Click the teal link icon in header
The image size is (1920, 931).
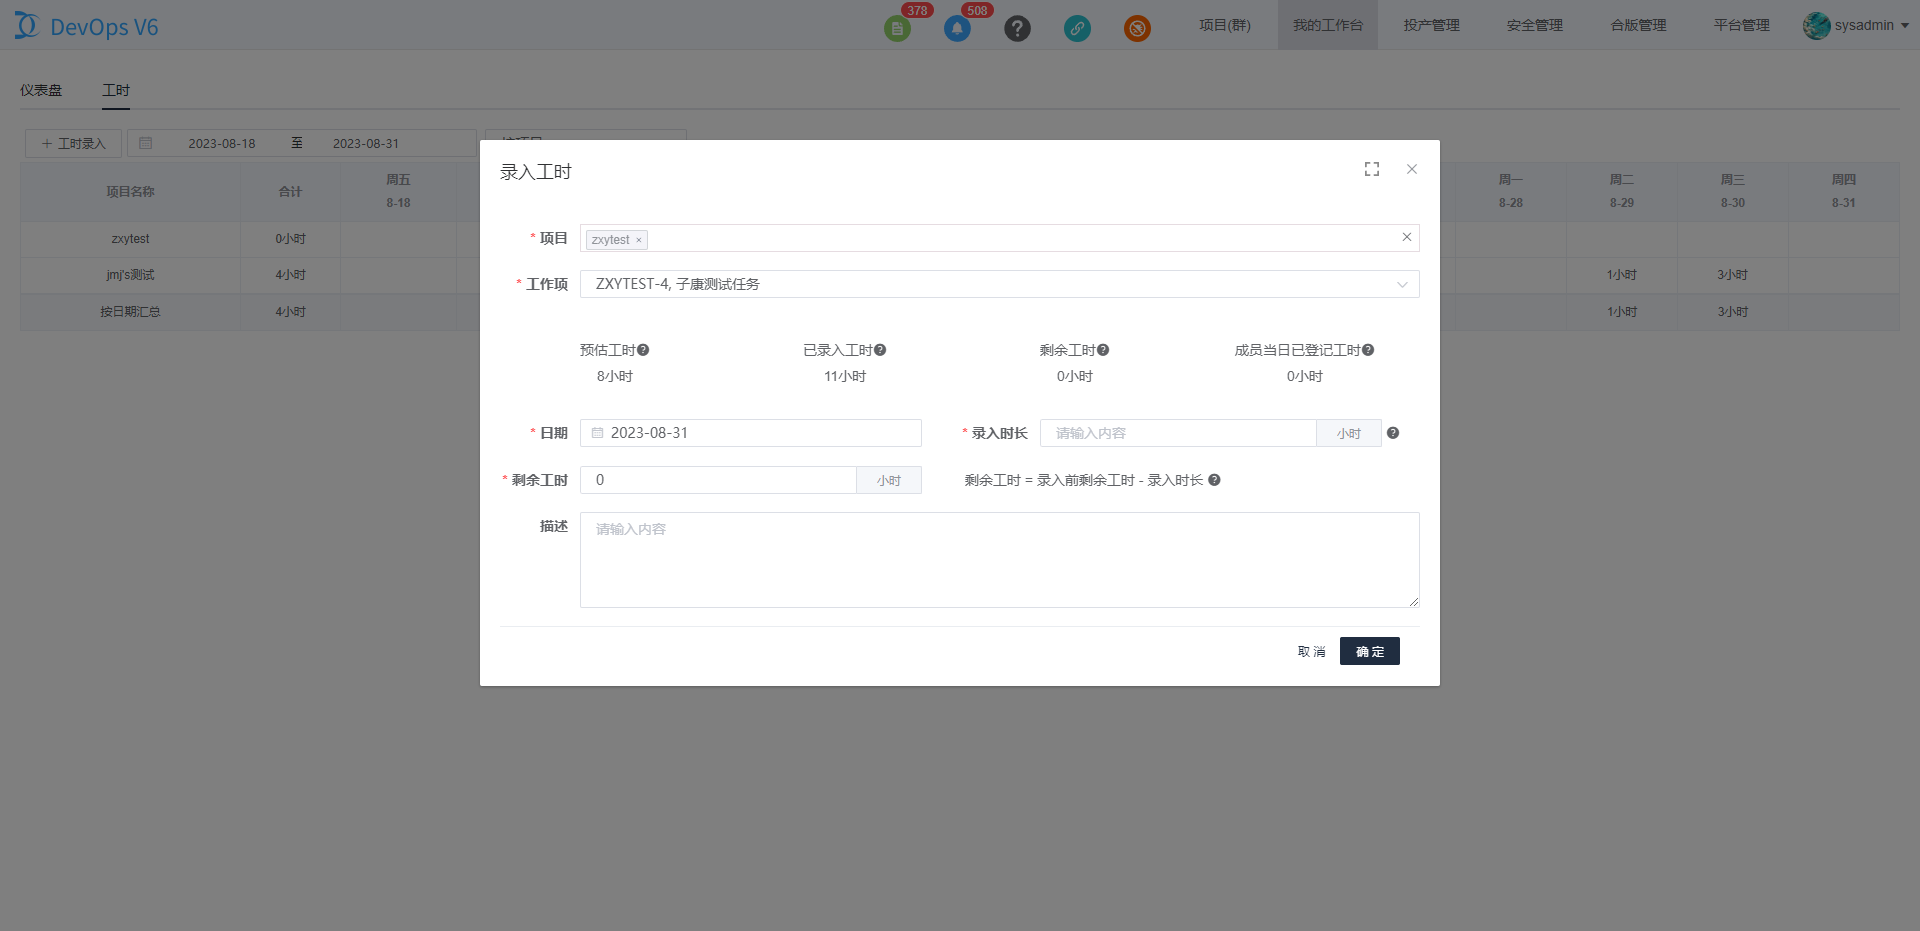(1077, 28)
